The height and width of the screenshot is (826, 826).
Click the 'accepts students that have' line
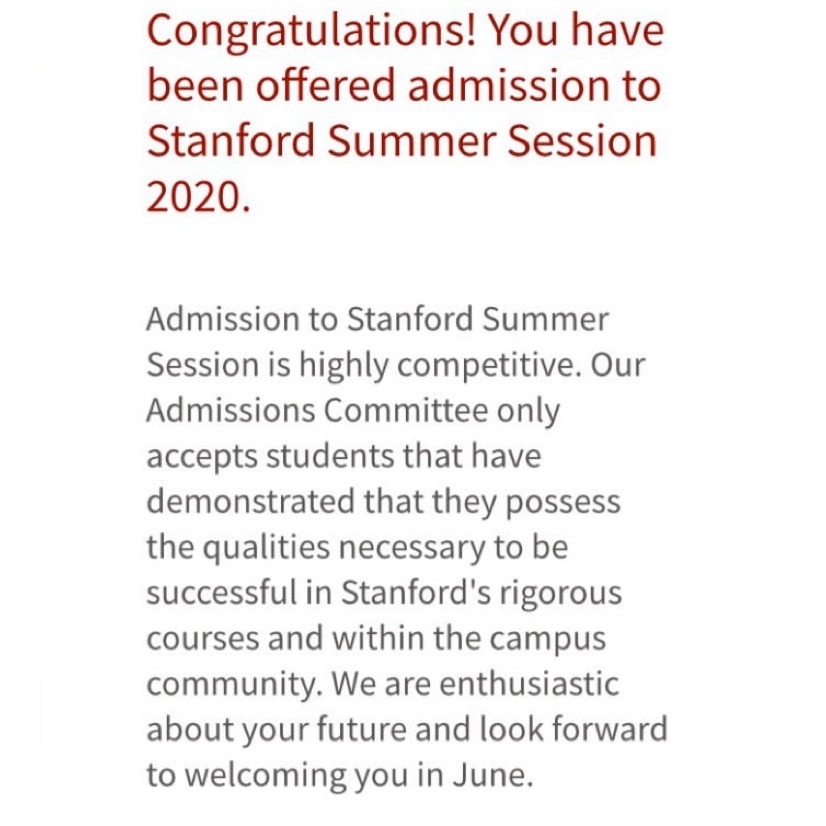pos(343,456)
